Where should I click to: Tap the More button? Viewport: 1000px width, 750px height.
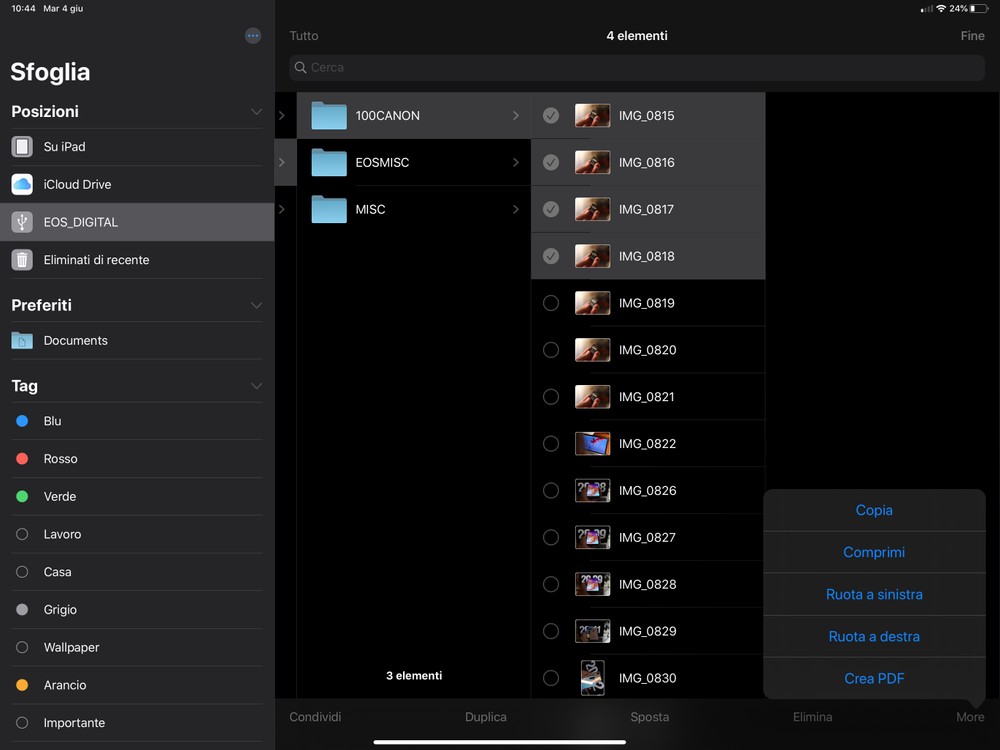click(970, 717)
